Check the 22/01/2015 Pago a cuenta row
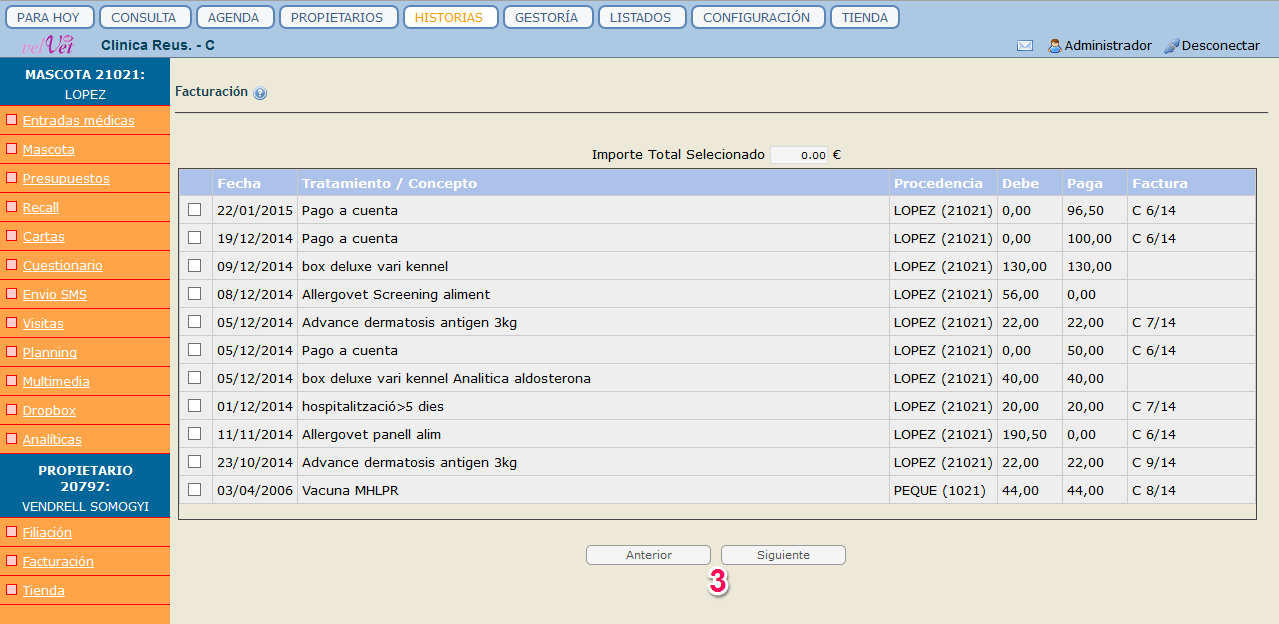1279x624 pixels. coord(194,210)
